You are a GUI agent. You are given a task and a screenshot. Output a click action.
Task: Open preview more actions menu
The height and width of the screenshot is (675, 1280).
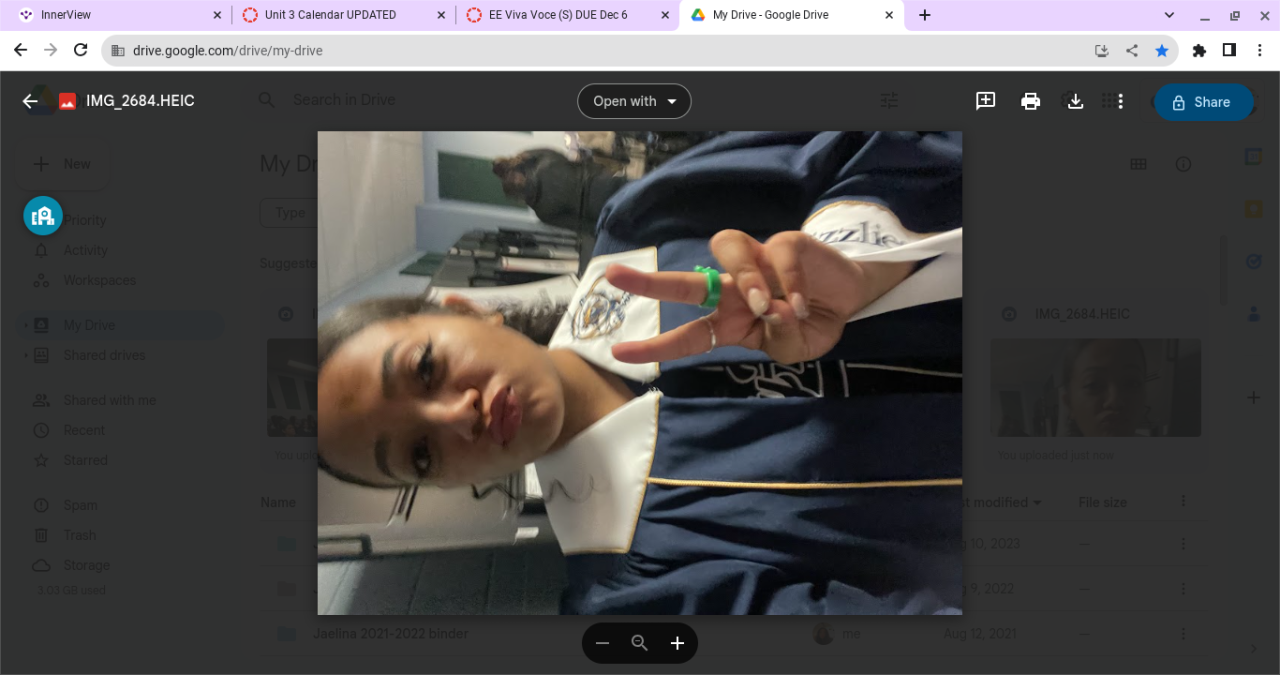point(1121,101)
